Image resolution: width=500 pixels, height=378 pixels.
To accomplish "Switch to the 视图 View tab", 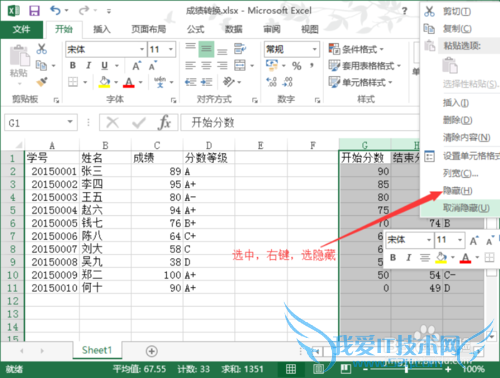I will [x=310, y=30].
